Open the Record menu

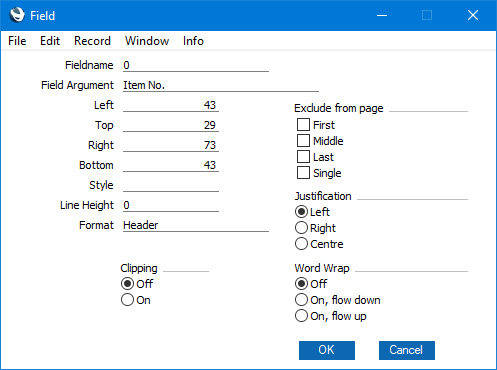click(92, 41)
